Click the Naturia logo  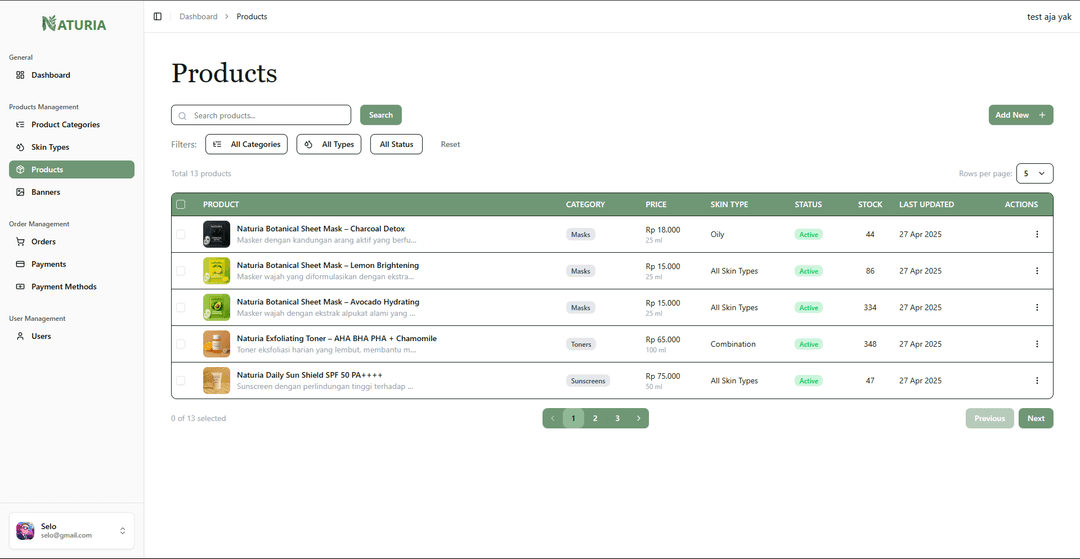coord(74,24)
